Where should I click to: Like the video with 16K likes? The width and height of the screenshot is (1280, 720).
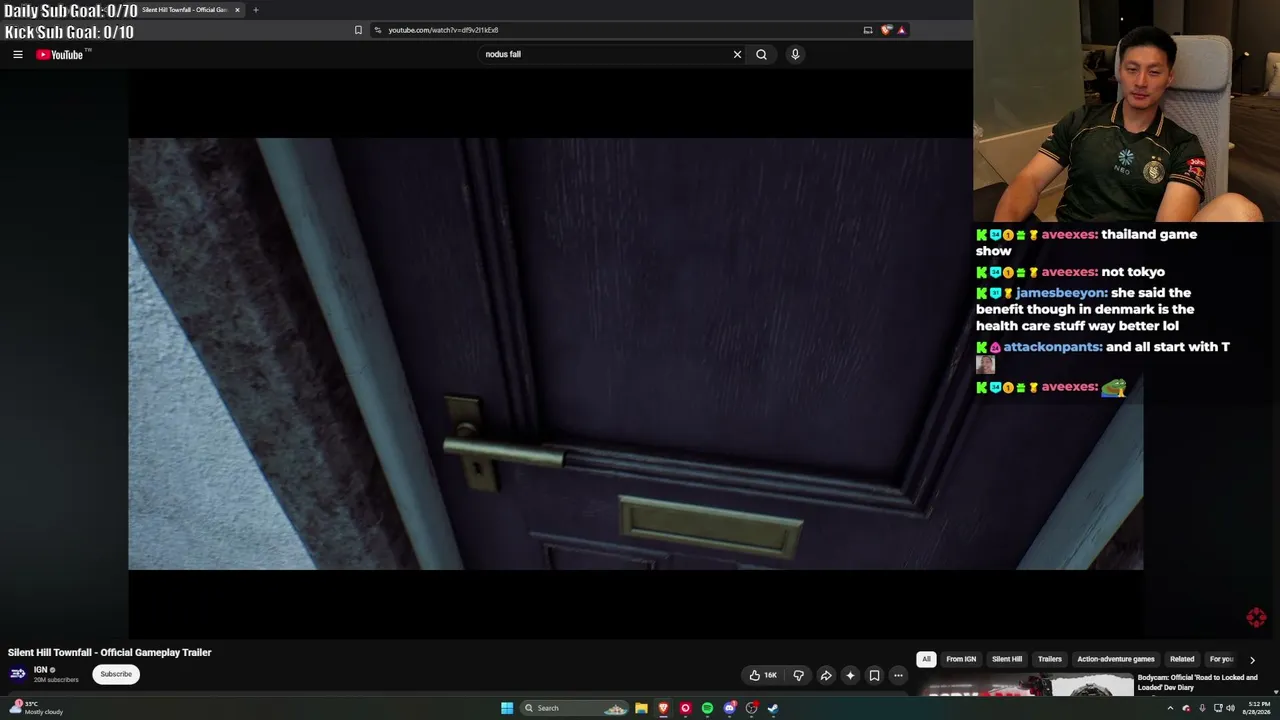click(763, 675)
